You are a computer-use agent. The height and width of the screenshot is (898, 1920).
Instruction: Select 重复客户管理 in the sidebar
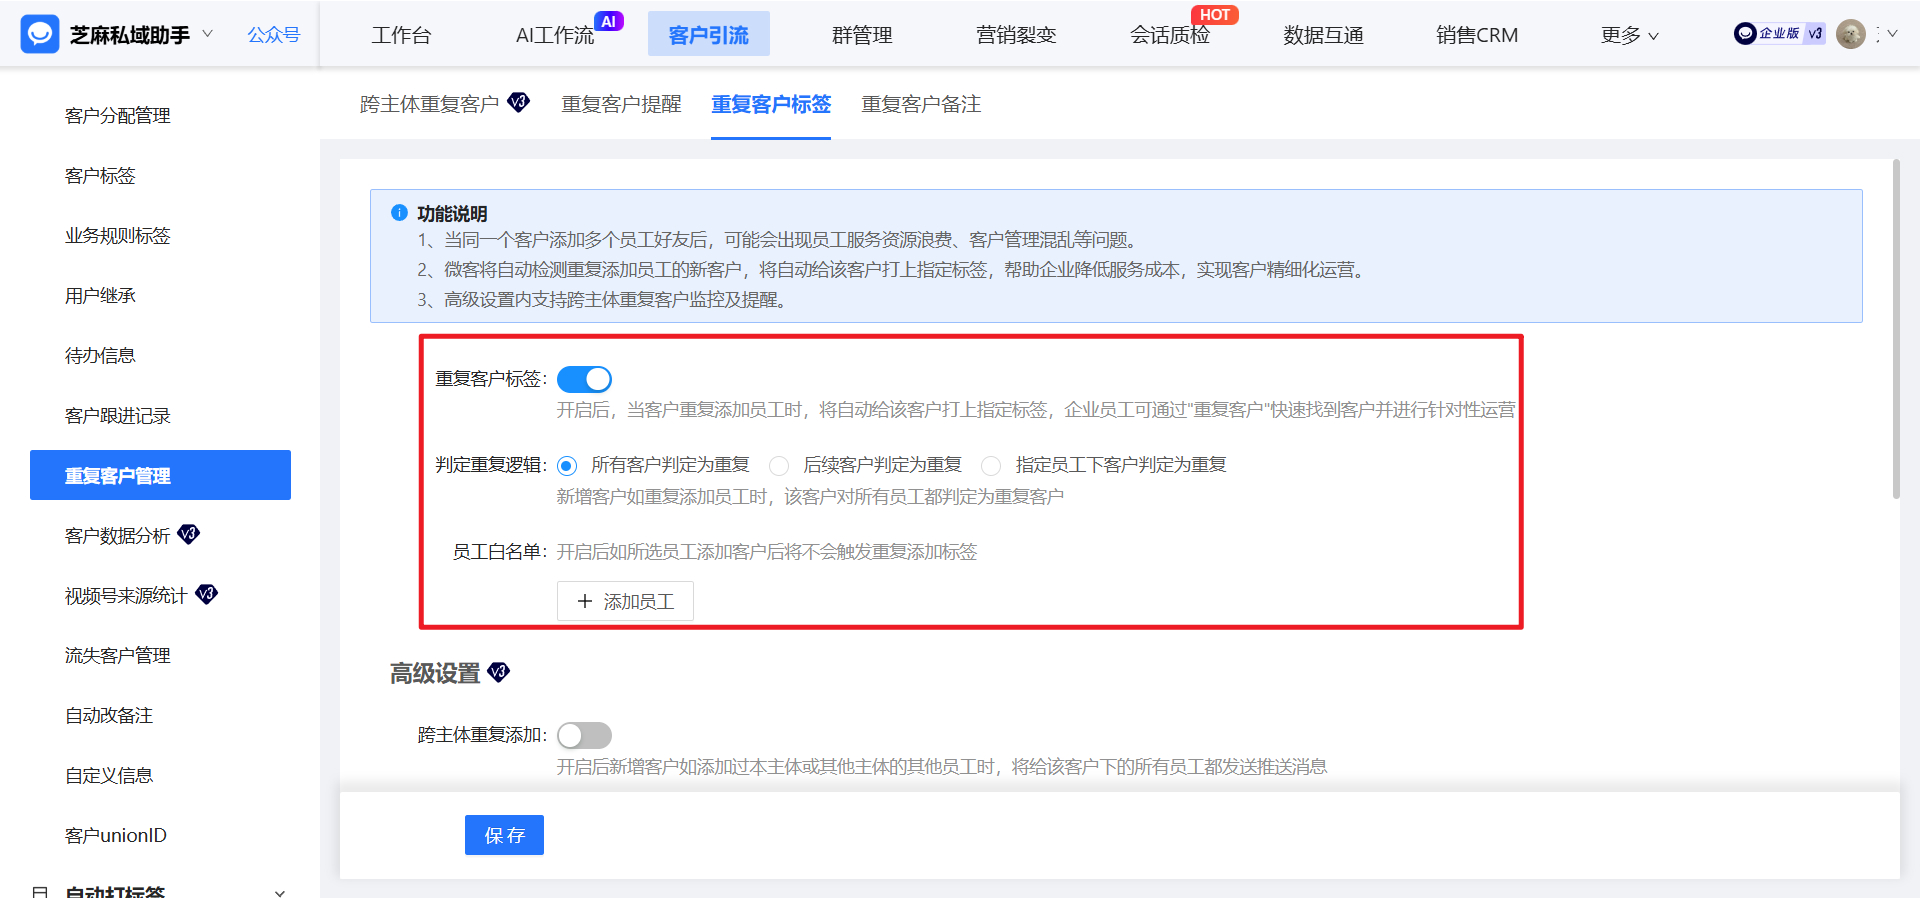[160, 475]
